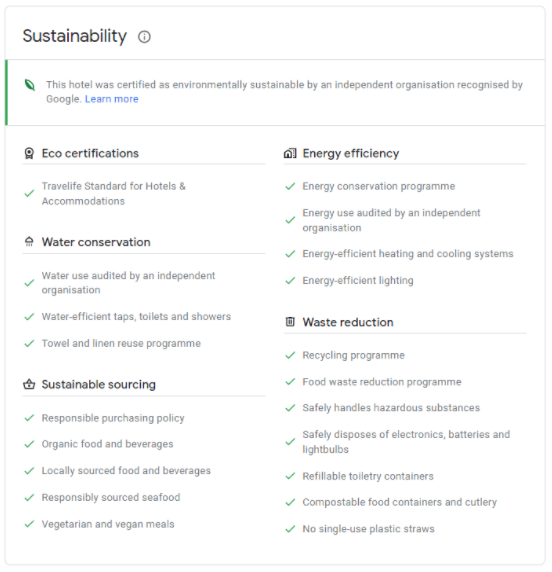Click the checkmark beside Organic food and beverages

[x=29, y=444]
